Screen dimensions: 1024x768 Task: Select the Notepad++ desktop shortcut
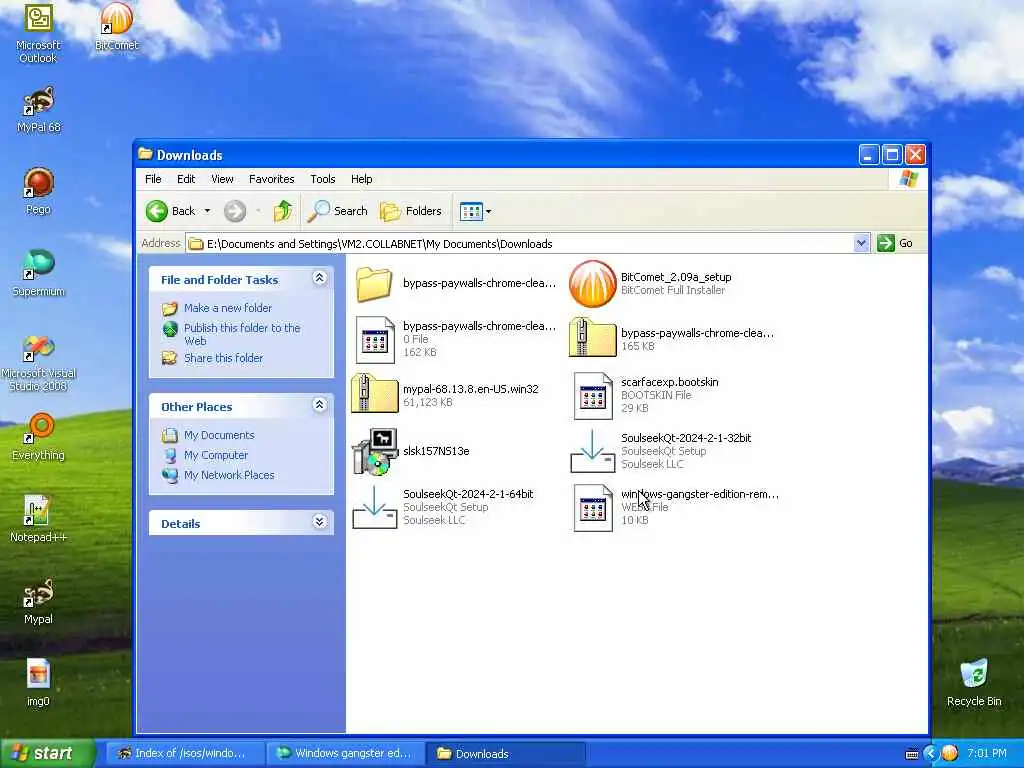[x=38, y=519]
